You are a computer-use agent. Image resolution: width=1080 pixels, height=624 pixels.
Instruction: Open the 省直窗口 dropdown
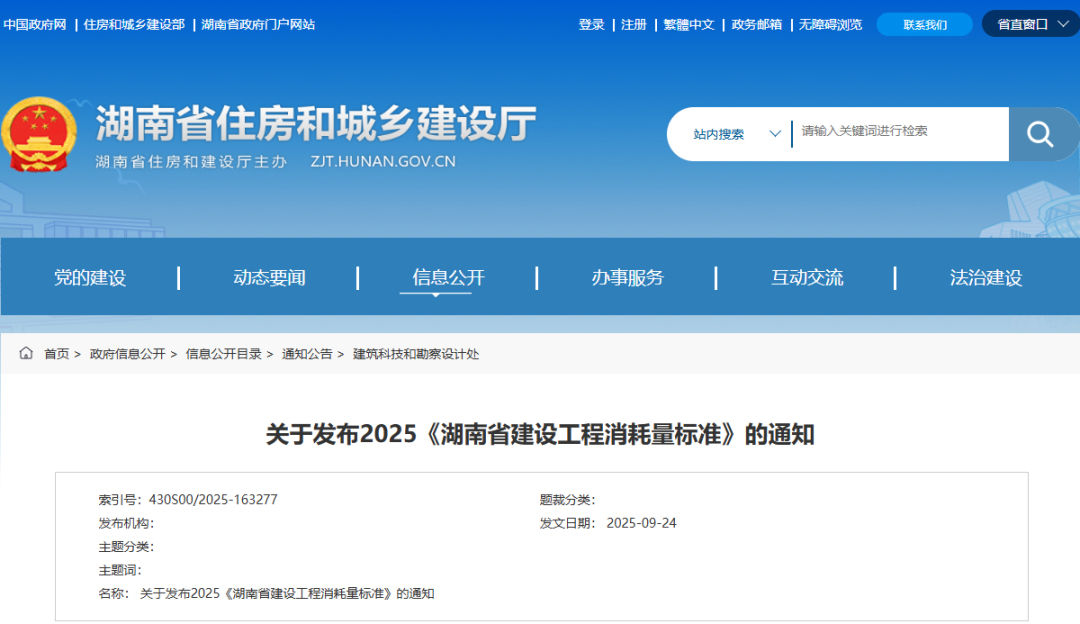(1030, 24)
